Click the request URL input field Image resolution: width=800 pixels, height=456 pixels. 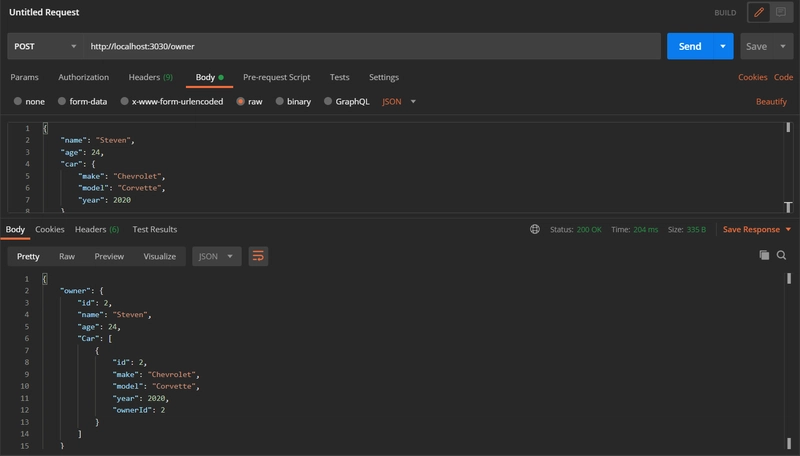[372, 46]
